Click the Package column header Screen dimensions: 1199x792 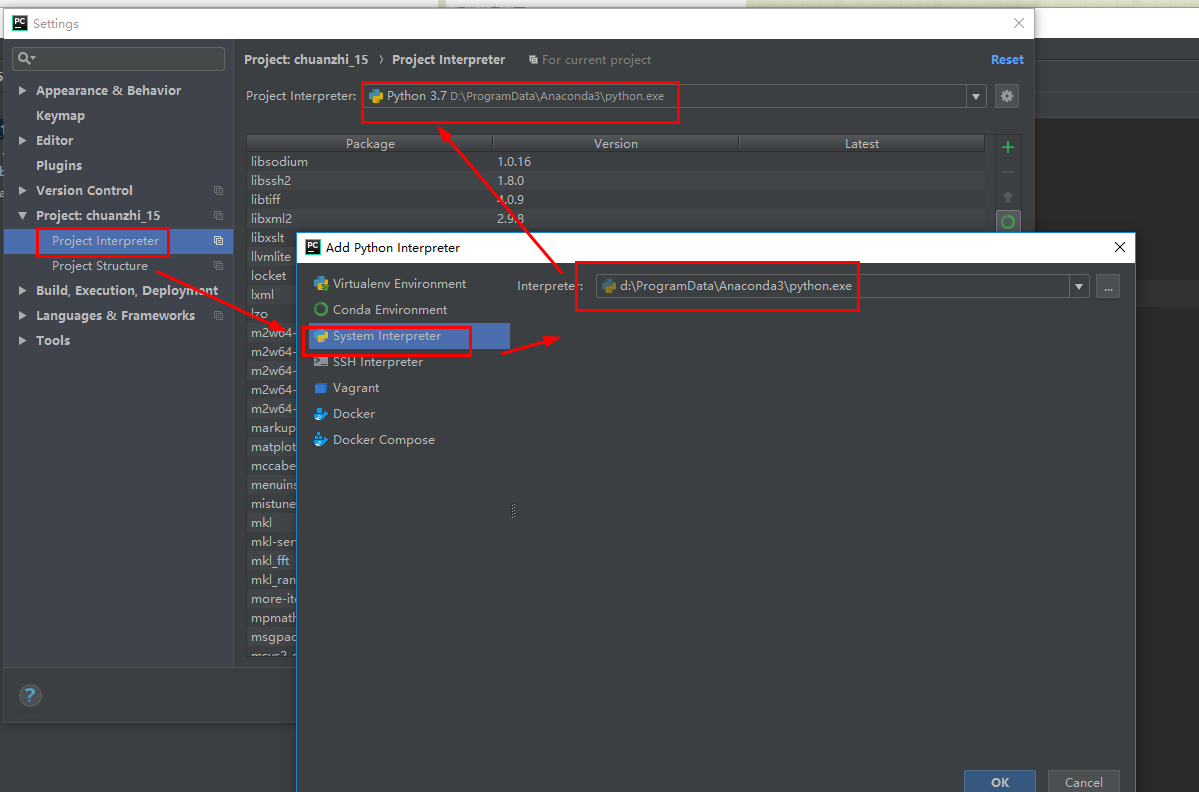370,144
